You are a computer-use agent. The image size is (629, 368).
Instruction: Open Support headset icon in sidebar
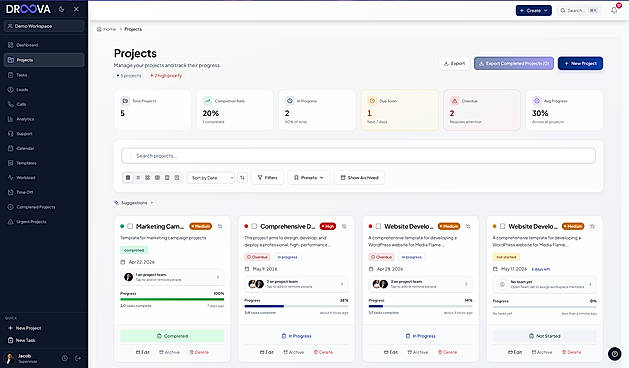tap(11, 134)
